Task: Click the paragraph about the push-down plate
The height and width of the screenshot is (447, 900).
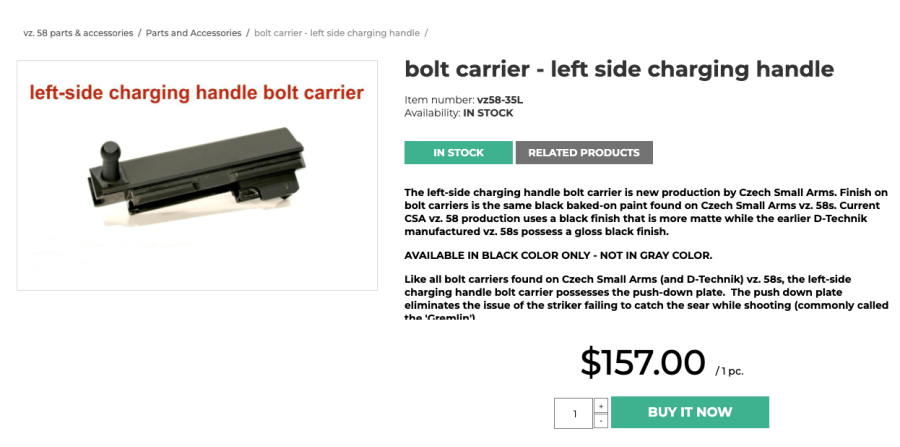Action: [630, 298]
